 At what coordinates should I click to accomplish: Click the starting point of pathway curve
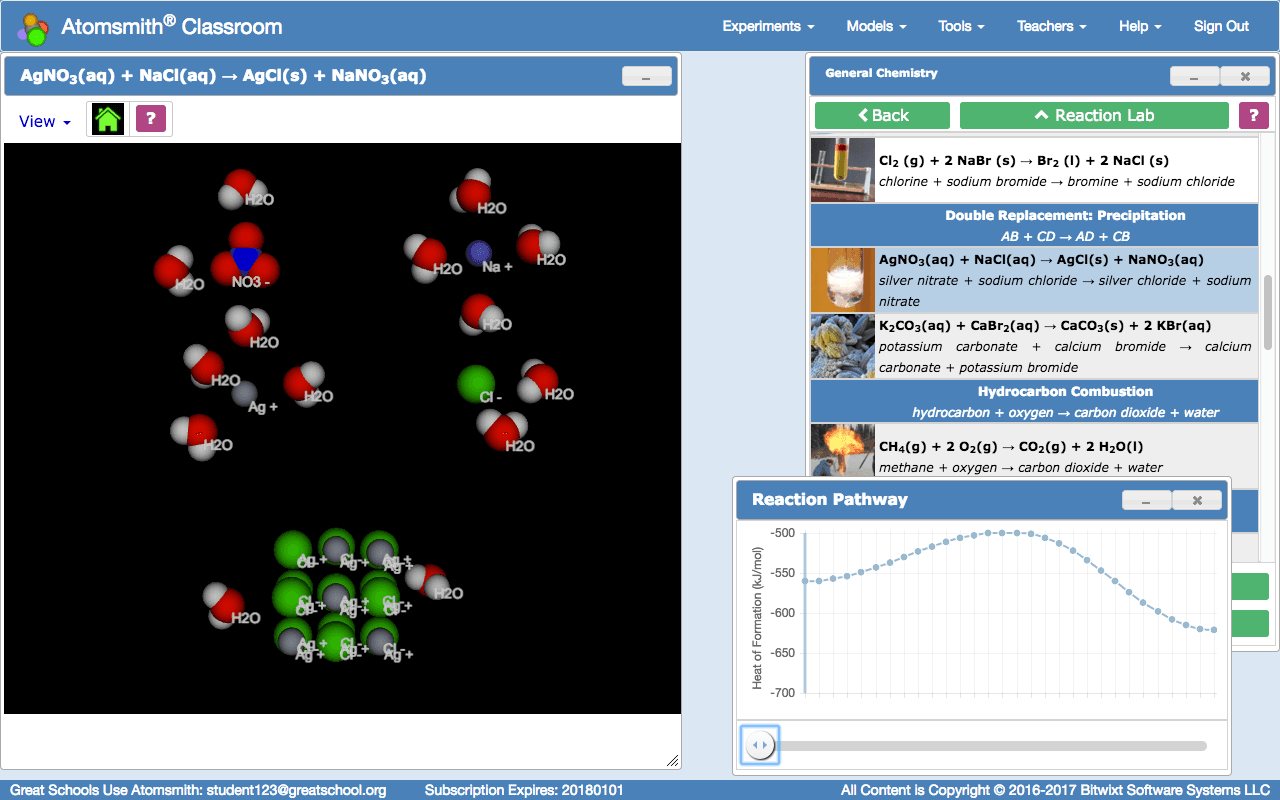tap(806, 580)
